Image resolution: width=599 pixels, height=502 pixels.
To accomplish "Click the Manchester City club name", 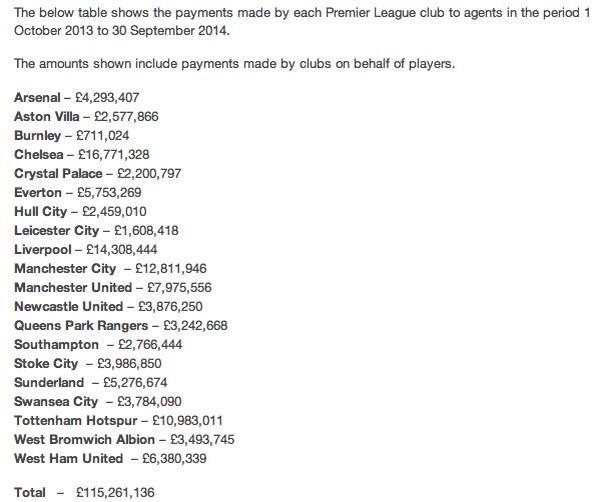I will 65,269.
